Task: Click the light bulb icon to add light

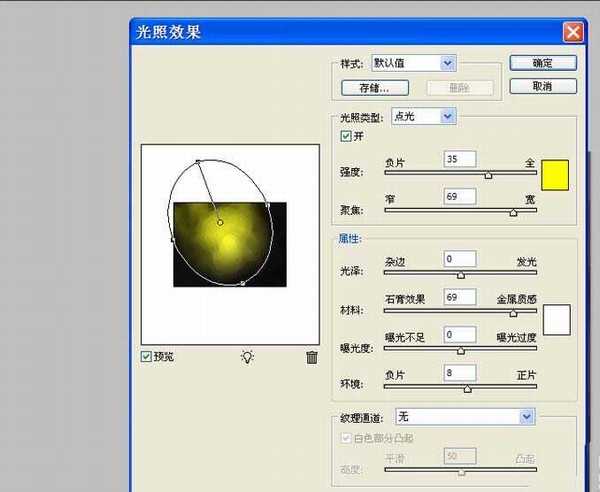Action: point(248,357)
